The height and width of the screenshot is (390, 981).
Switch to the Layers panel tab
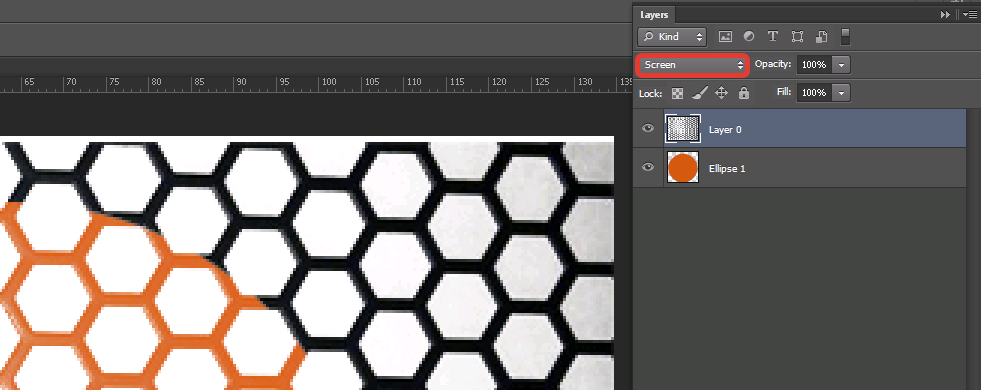click(x=654, y=14)
